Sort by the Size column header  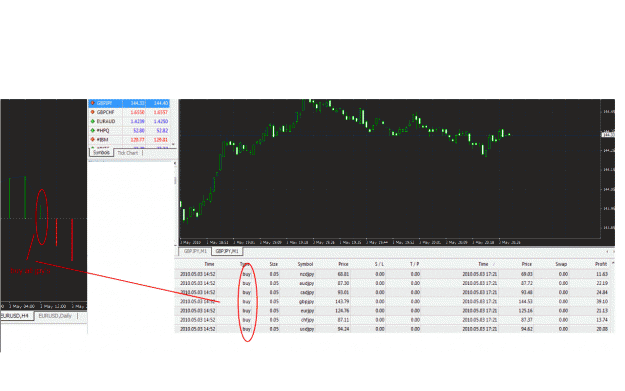click(x=273, y=264)
